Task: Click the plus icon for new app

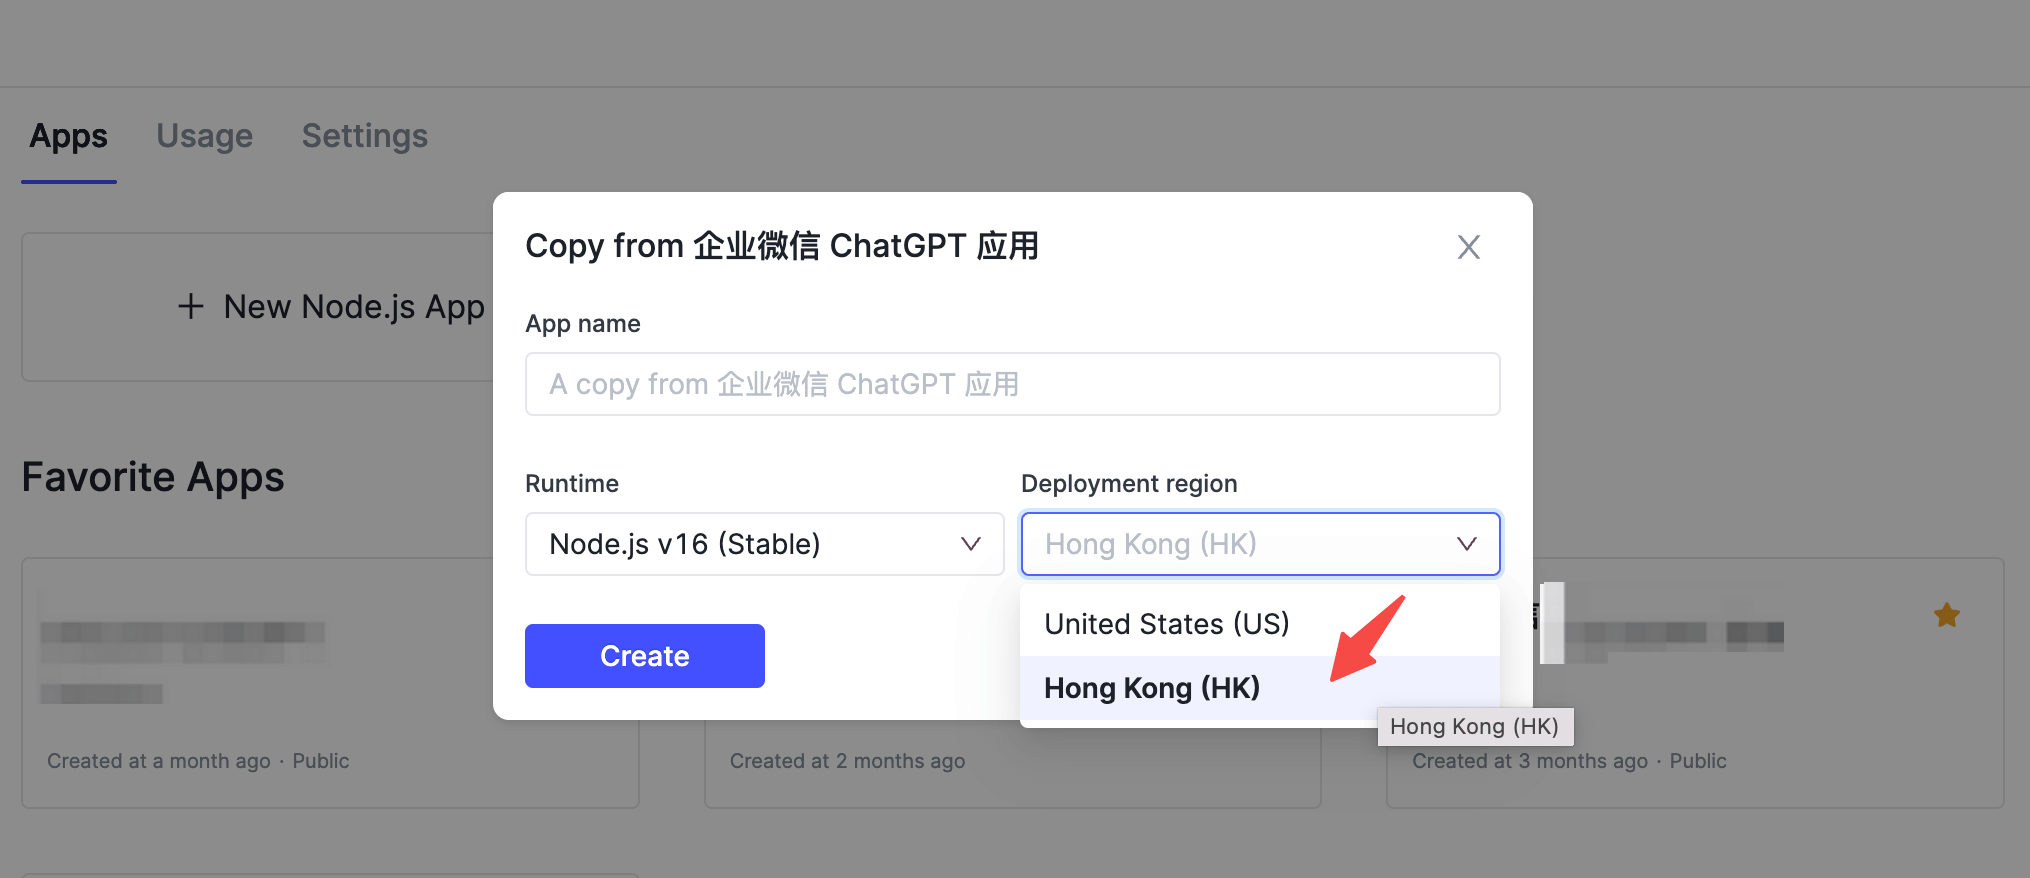Action: pos(191,307)
